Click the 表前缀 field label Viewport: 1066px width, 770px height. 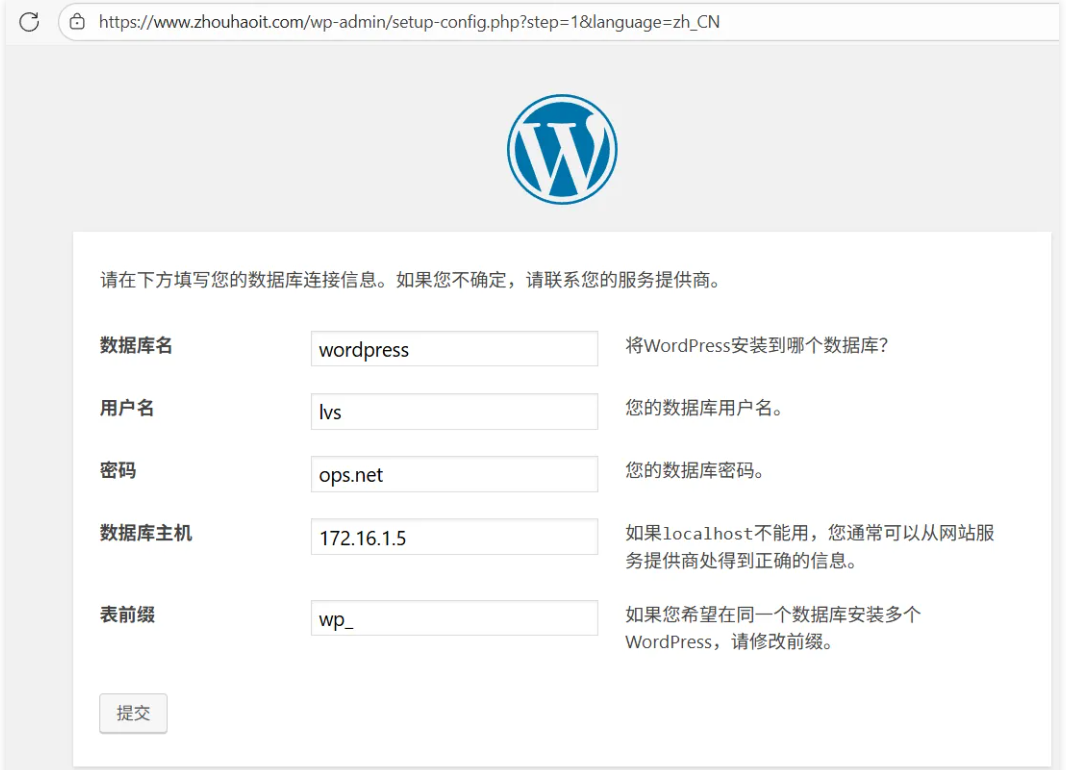pos(127,615)
